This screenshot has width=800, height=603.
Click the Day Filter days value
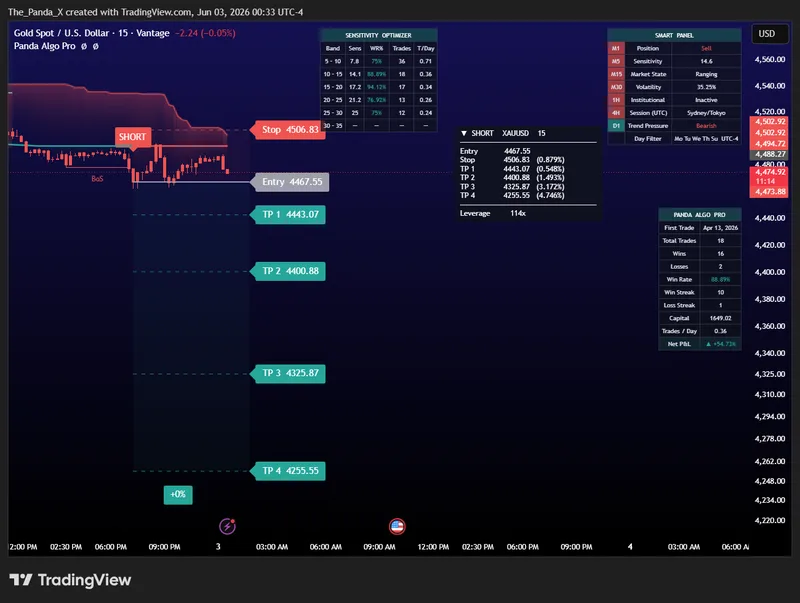706,139
